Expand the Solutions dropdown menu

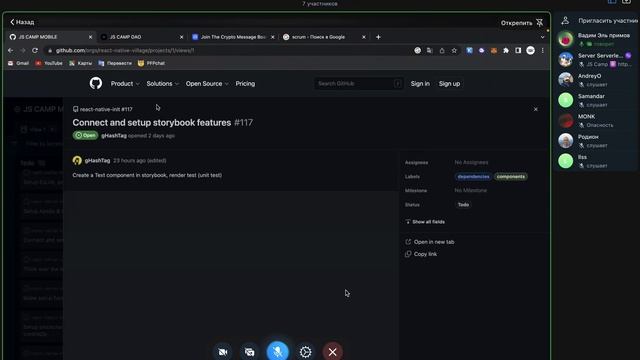(162, 84)
